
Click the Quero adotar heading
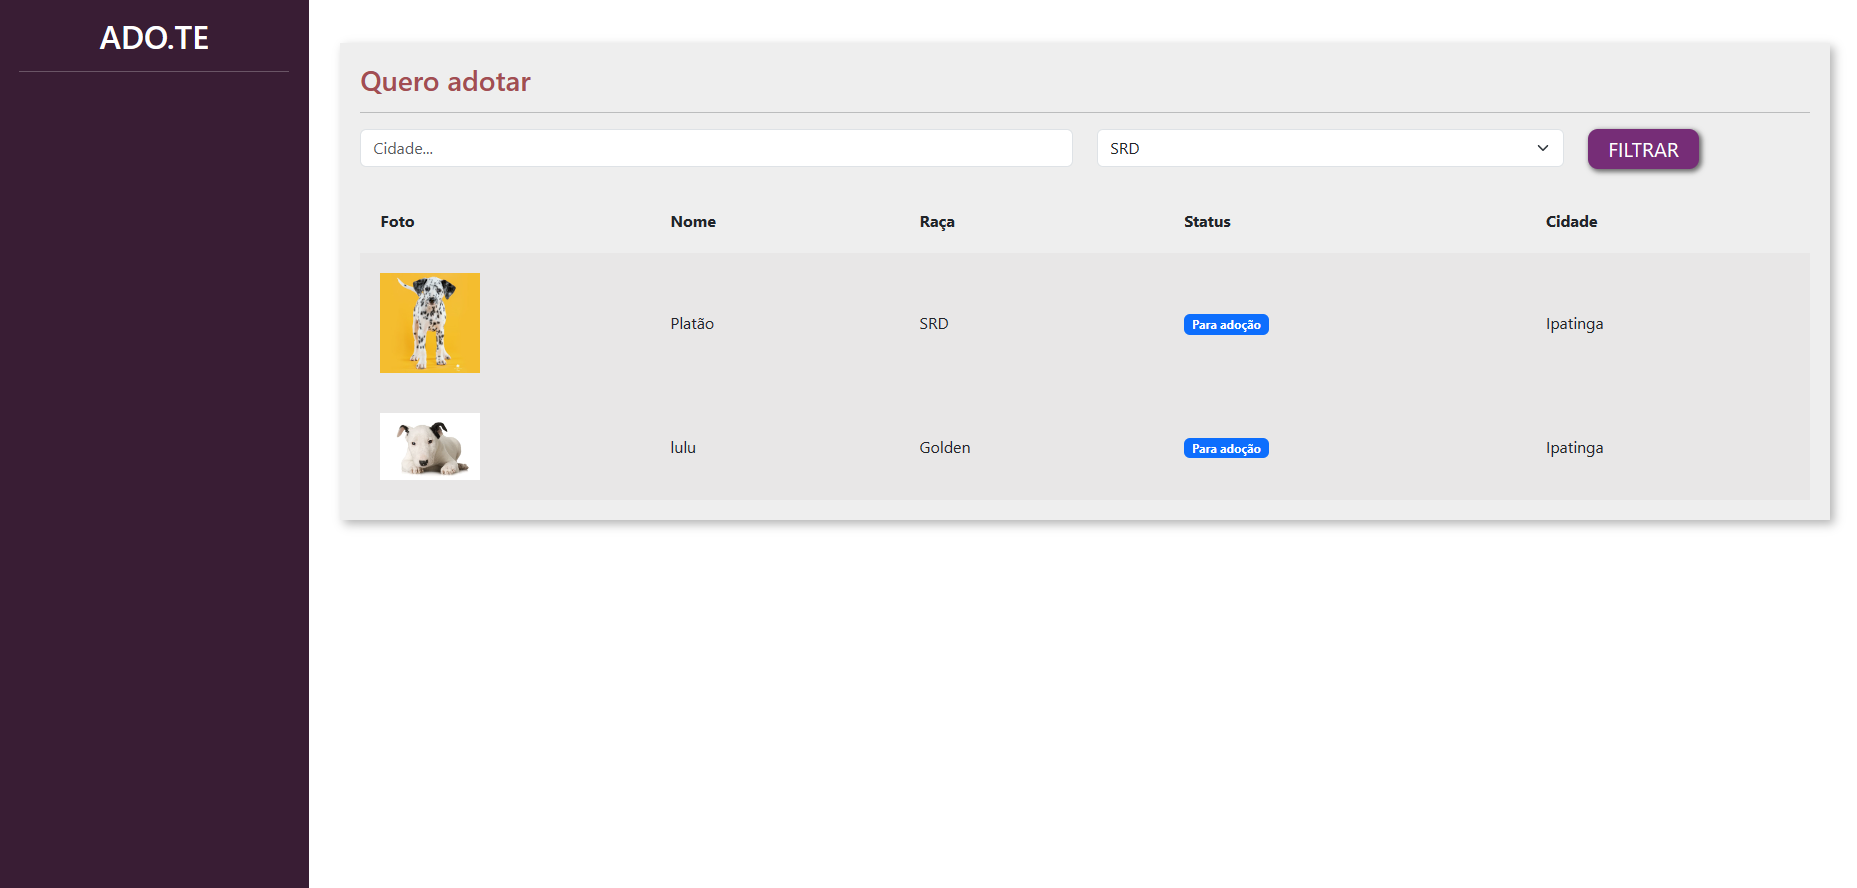point(445,81)
